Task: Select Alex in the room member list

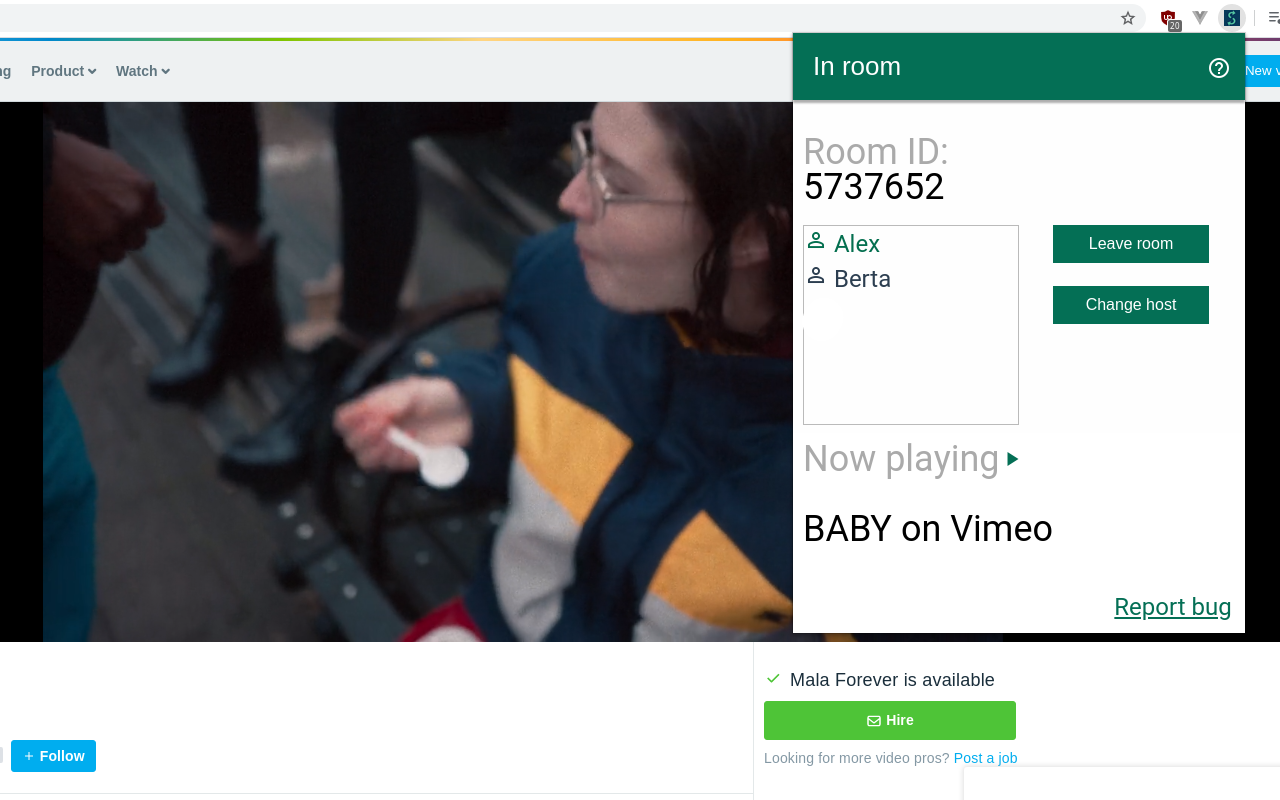Action: pyautogui.click(x=857, y=244)
